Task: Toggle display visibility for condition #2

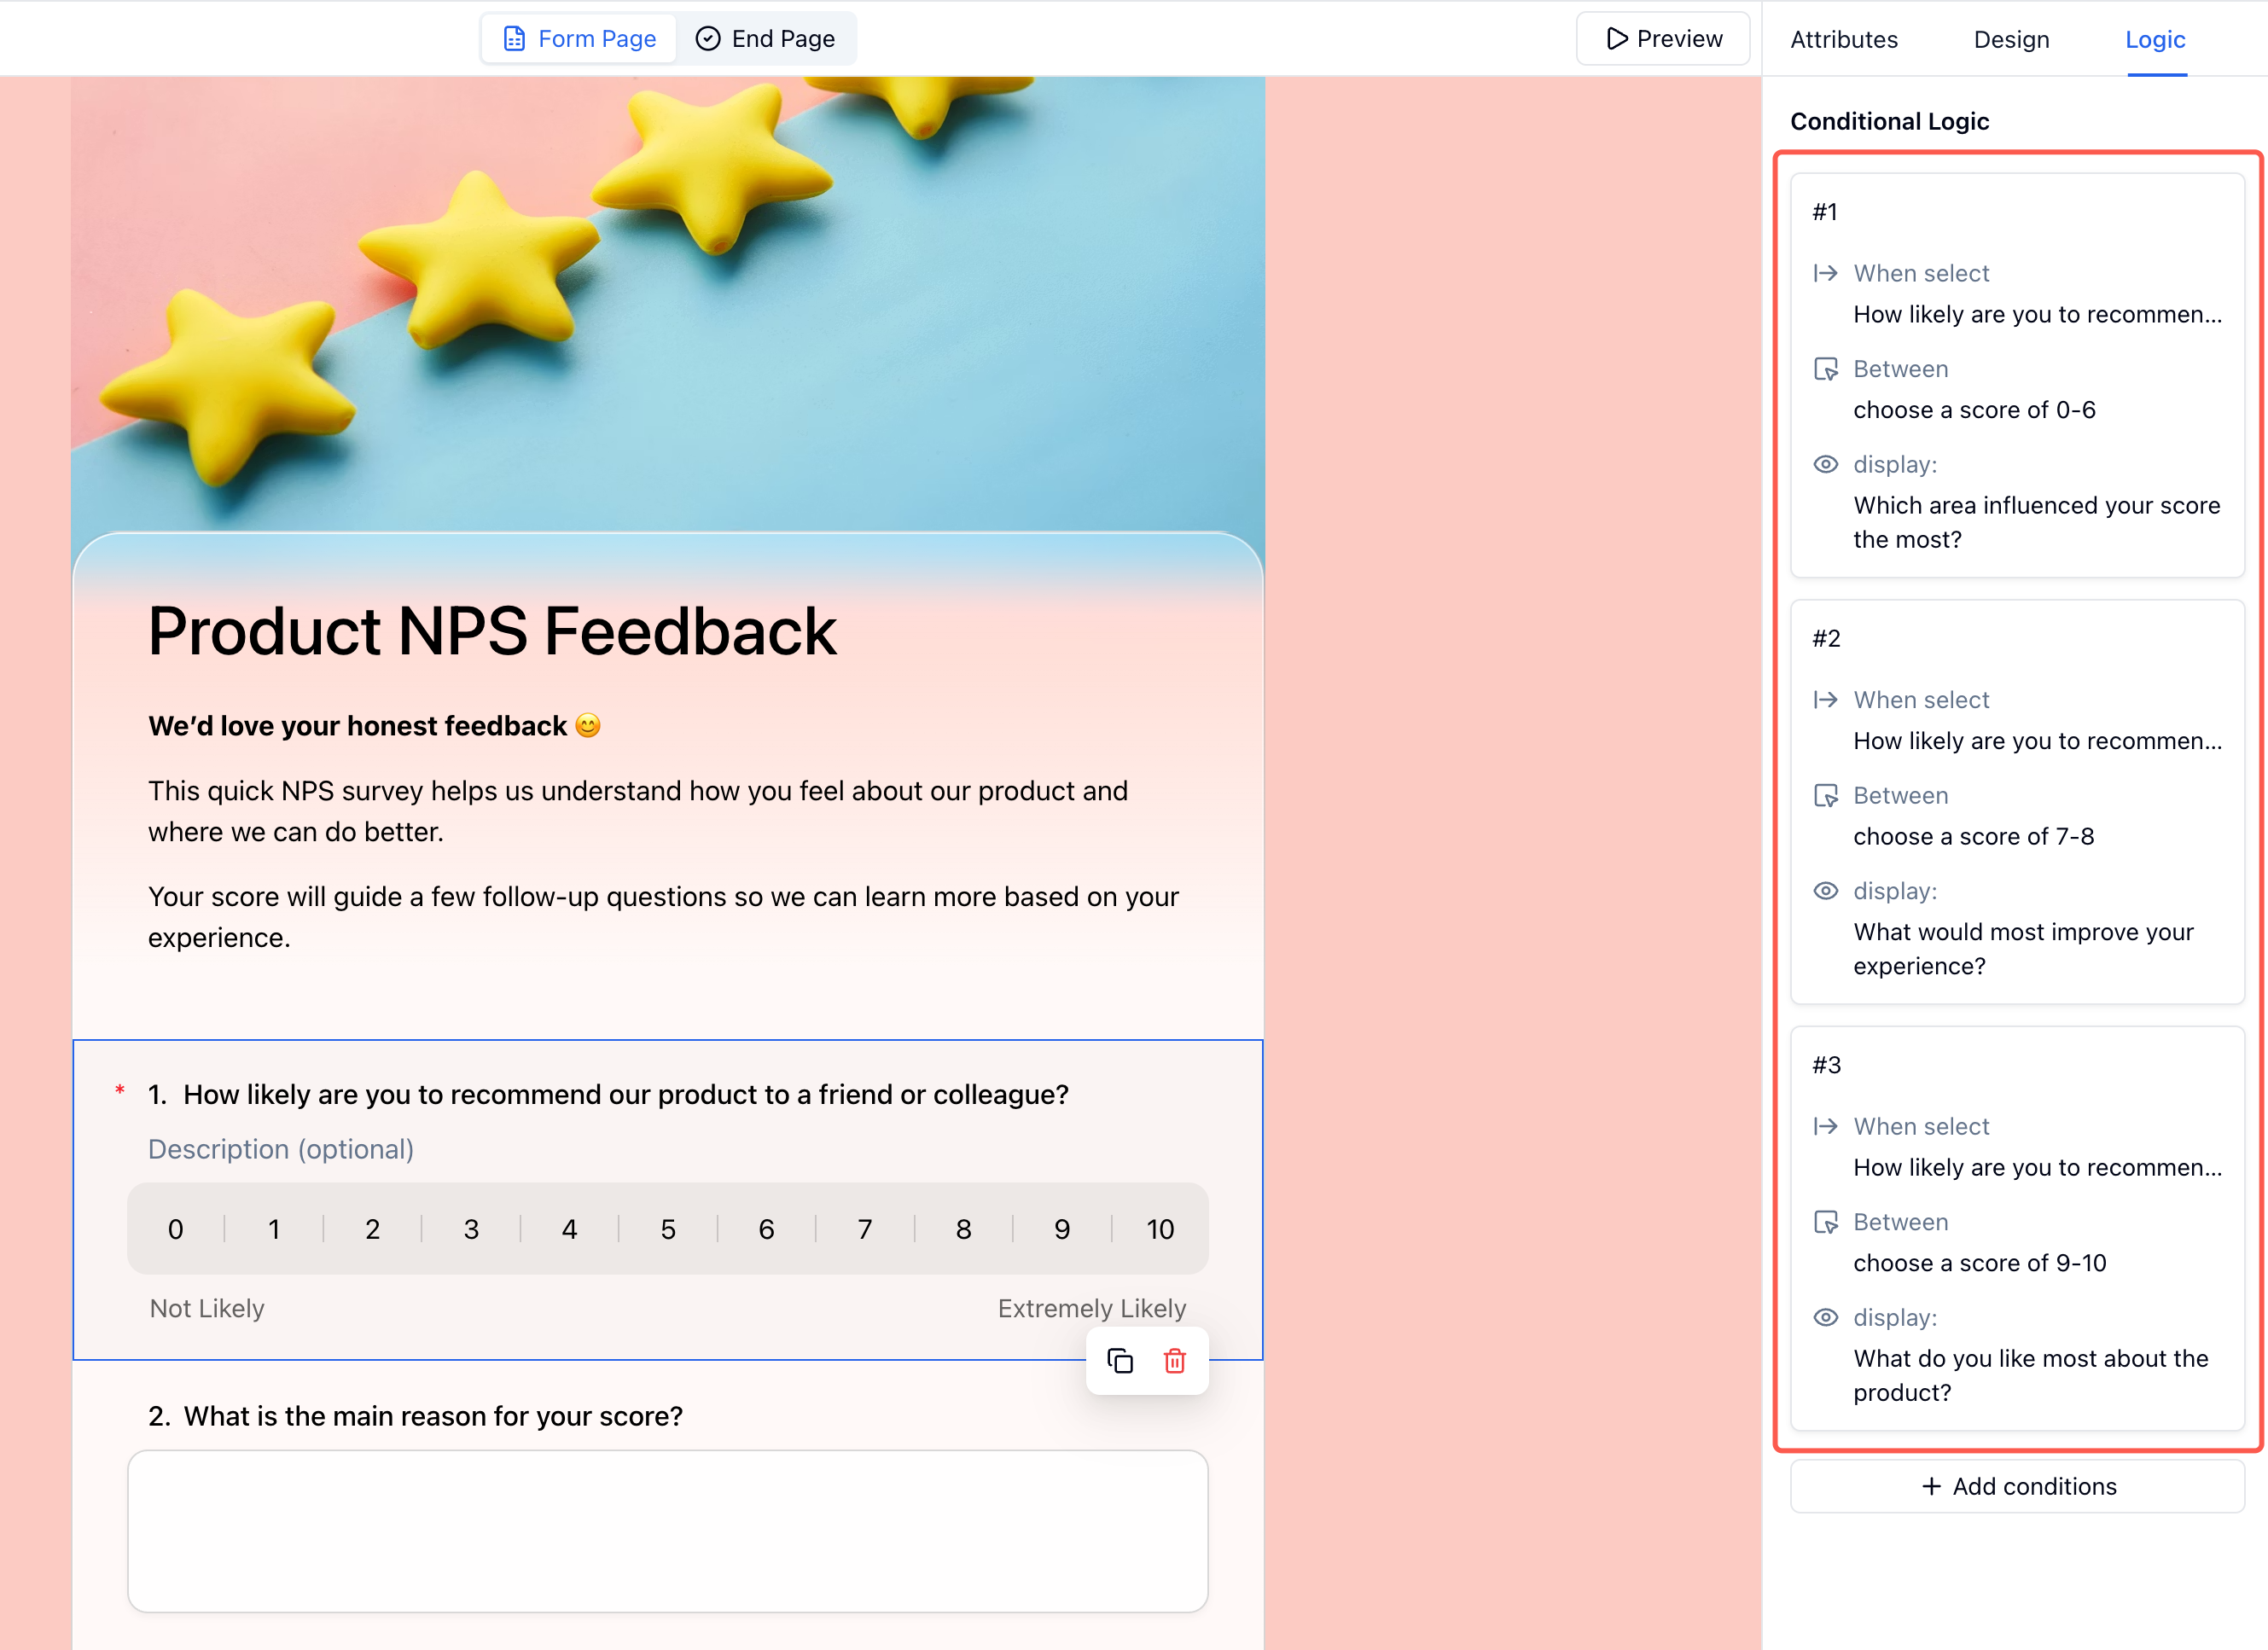Action: pos(1826,891)
